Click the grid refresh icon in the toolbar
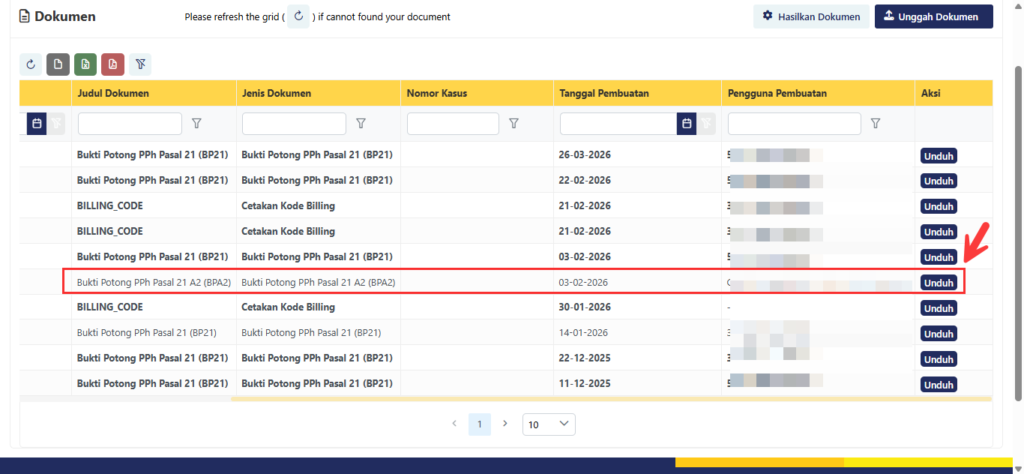Viewport: 1024px width, 474px height. (x=31, y=64)
